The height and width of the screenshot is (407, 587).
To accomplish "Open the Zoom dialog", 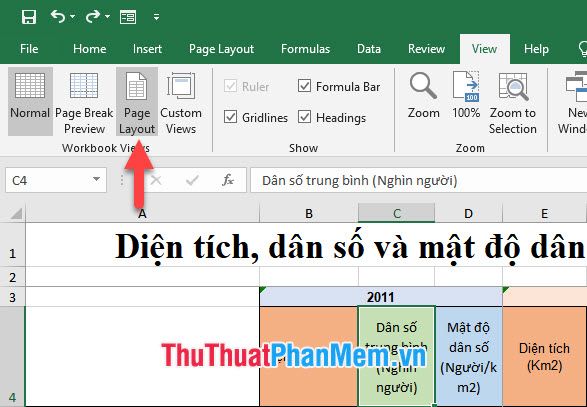I will [x=423, y=95].
